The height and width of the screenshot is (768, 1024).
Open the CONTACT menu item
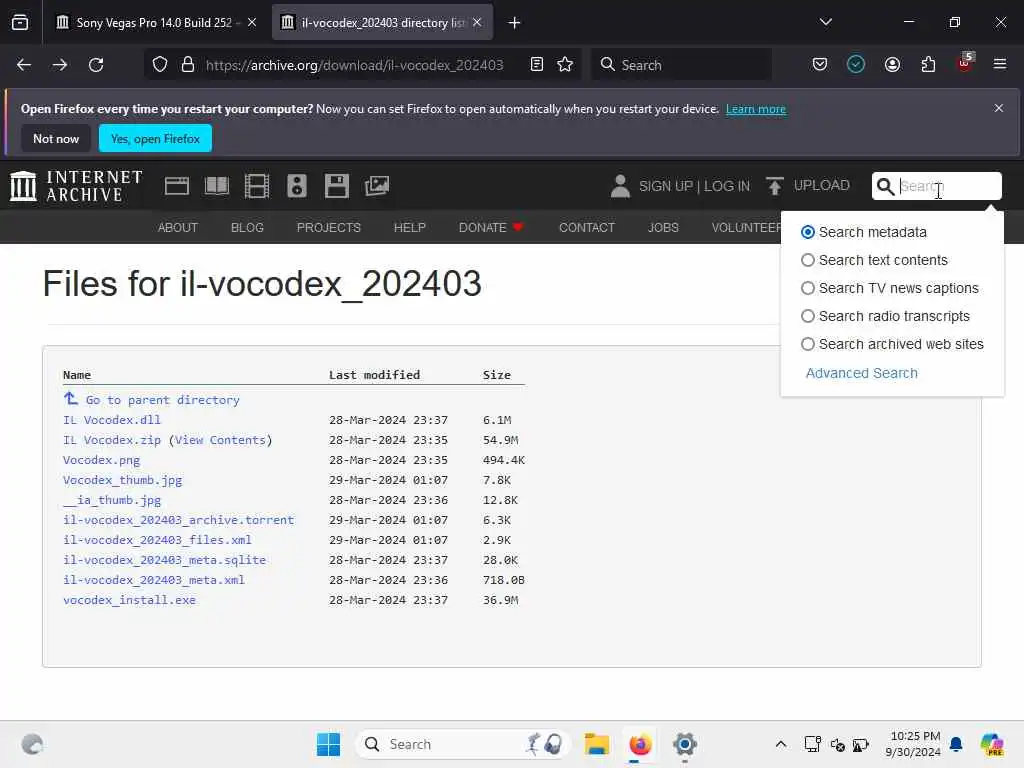click(x=586, y=227)
